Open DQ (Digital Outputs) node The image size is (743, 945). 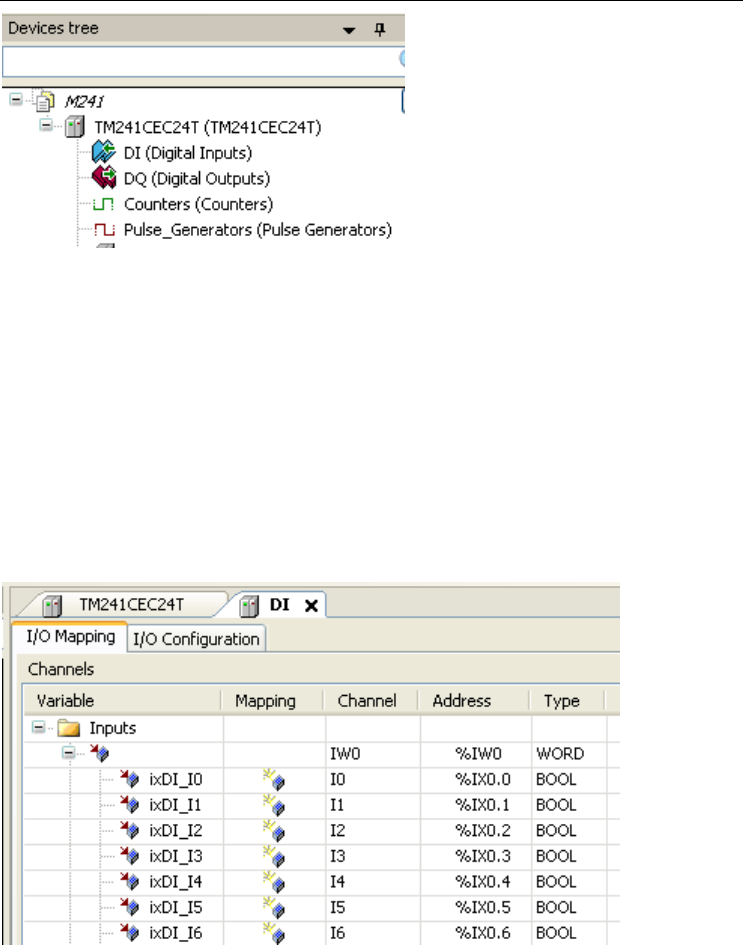click(196, 179)
